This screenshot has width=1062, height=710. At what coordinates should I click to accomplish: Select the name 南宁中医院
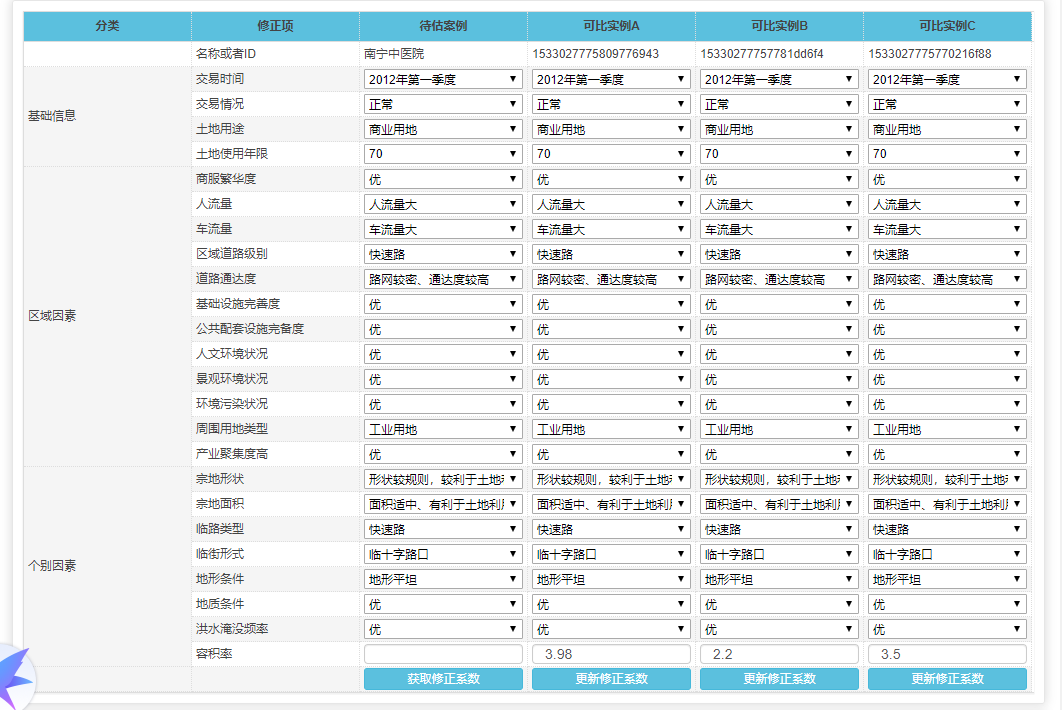pos(394,54)
